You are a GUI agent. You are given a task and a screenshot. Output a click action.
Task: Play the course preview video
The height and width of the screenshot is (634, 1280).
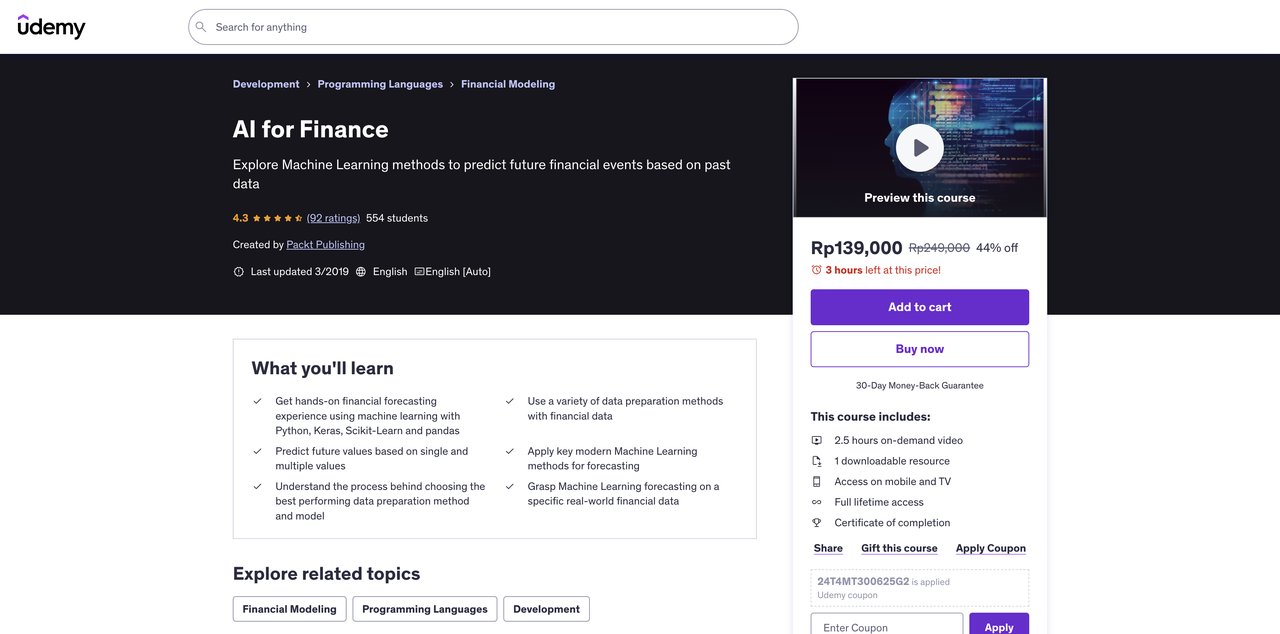point(919,148)
